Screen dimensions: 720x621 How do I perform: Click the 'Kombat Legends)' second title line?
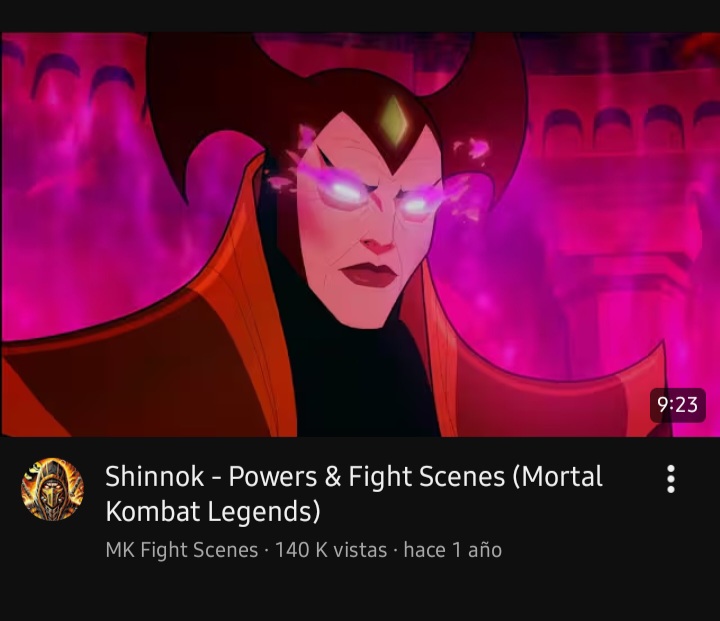pyautogui.click(x=213, y=511)
